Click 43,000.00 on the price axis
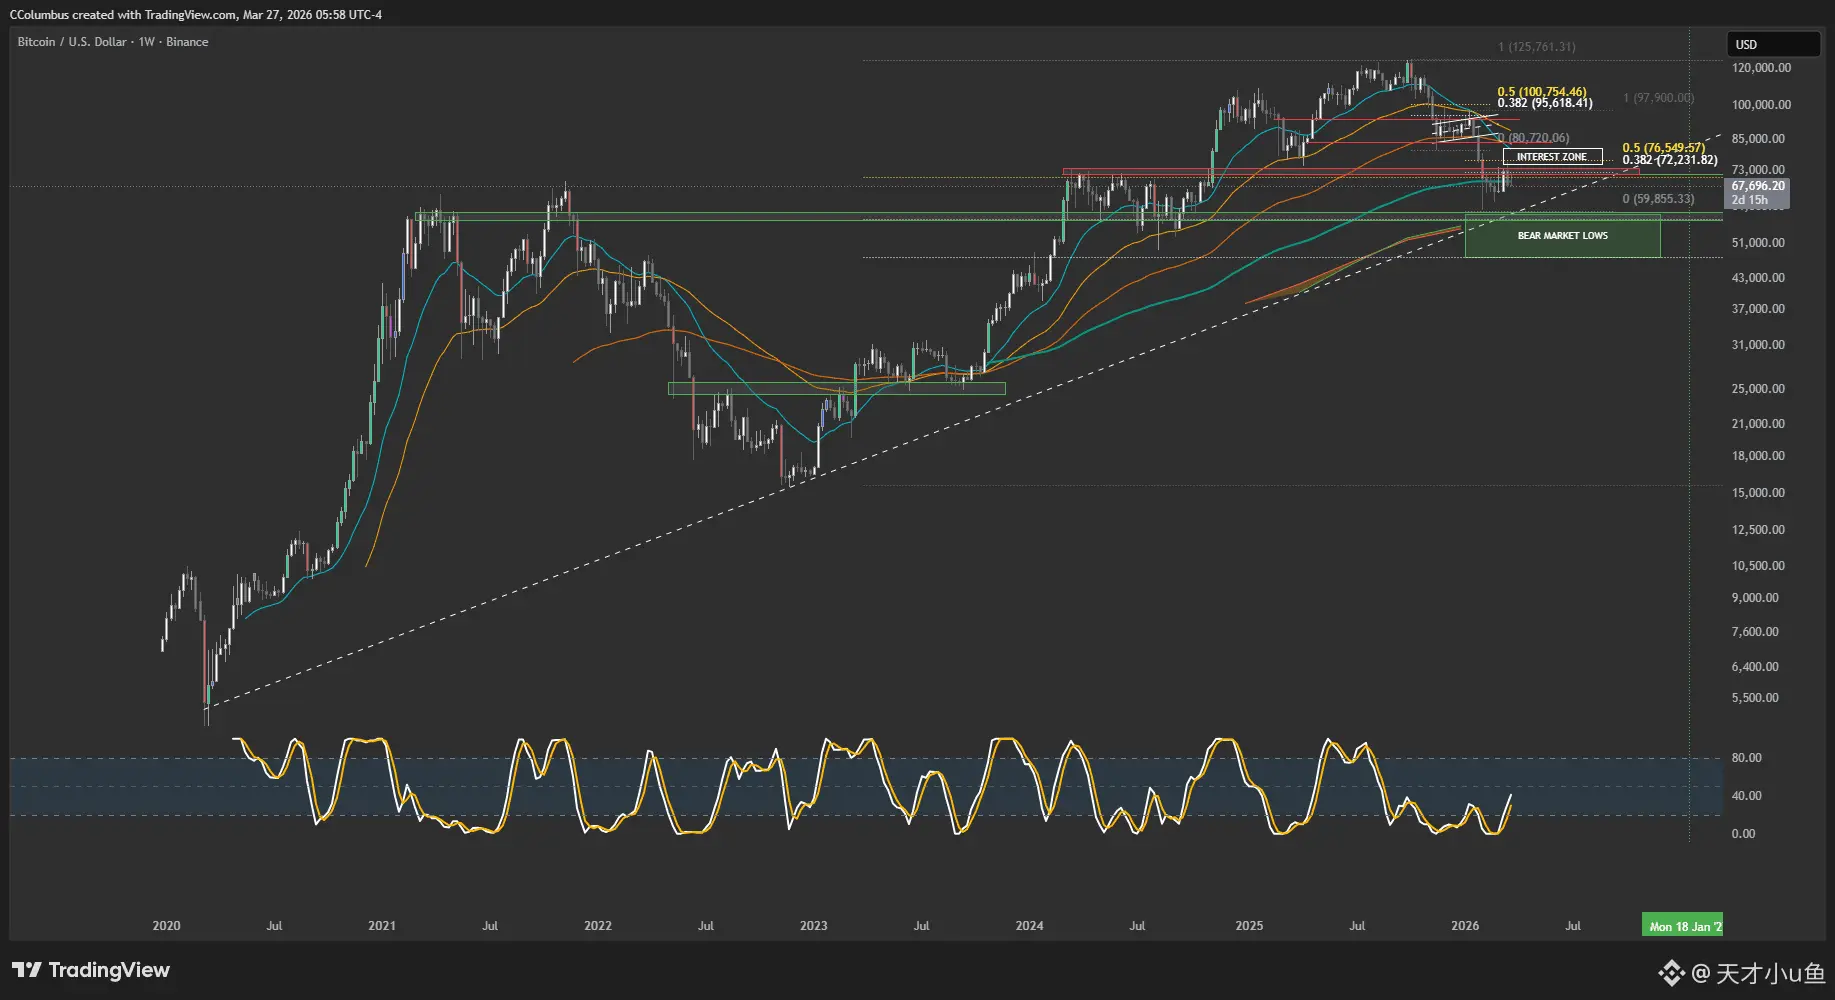The height and width of the screenshot is (1000, 1835). pyautogui.click(x=1758, y=278)
